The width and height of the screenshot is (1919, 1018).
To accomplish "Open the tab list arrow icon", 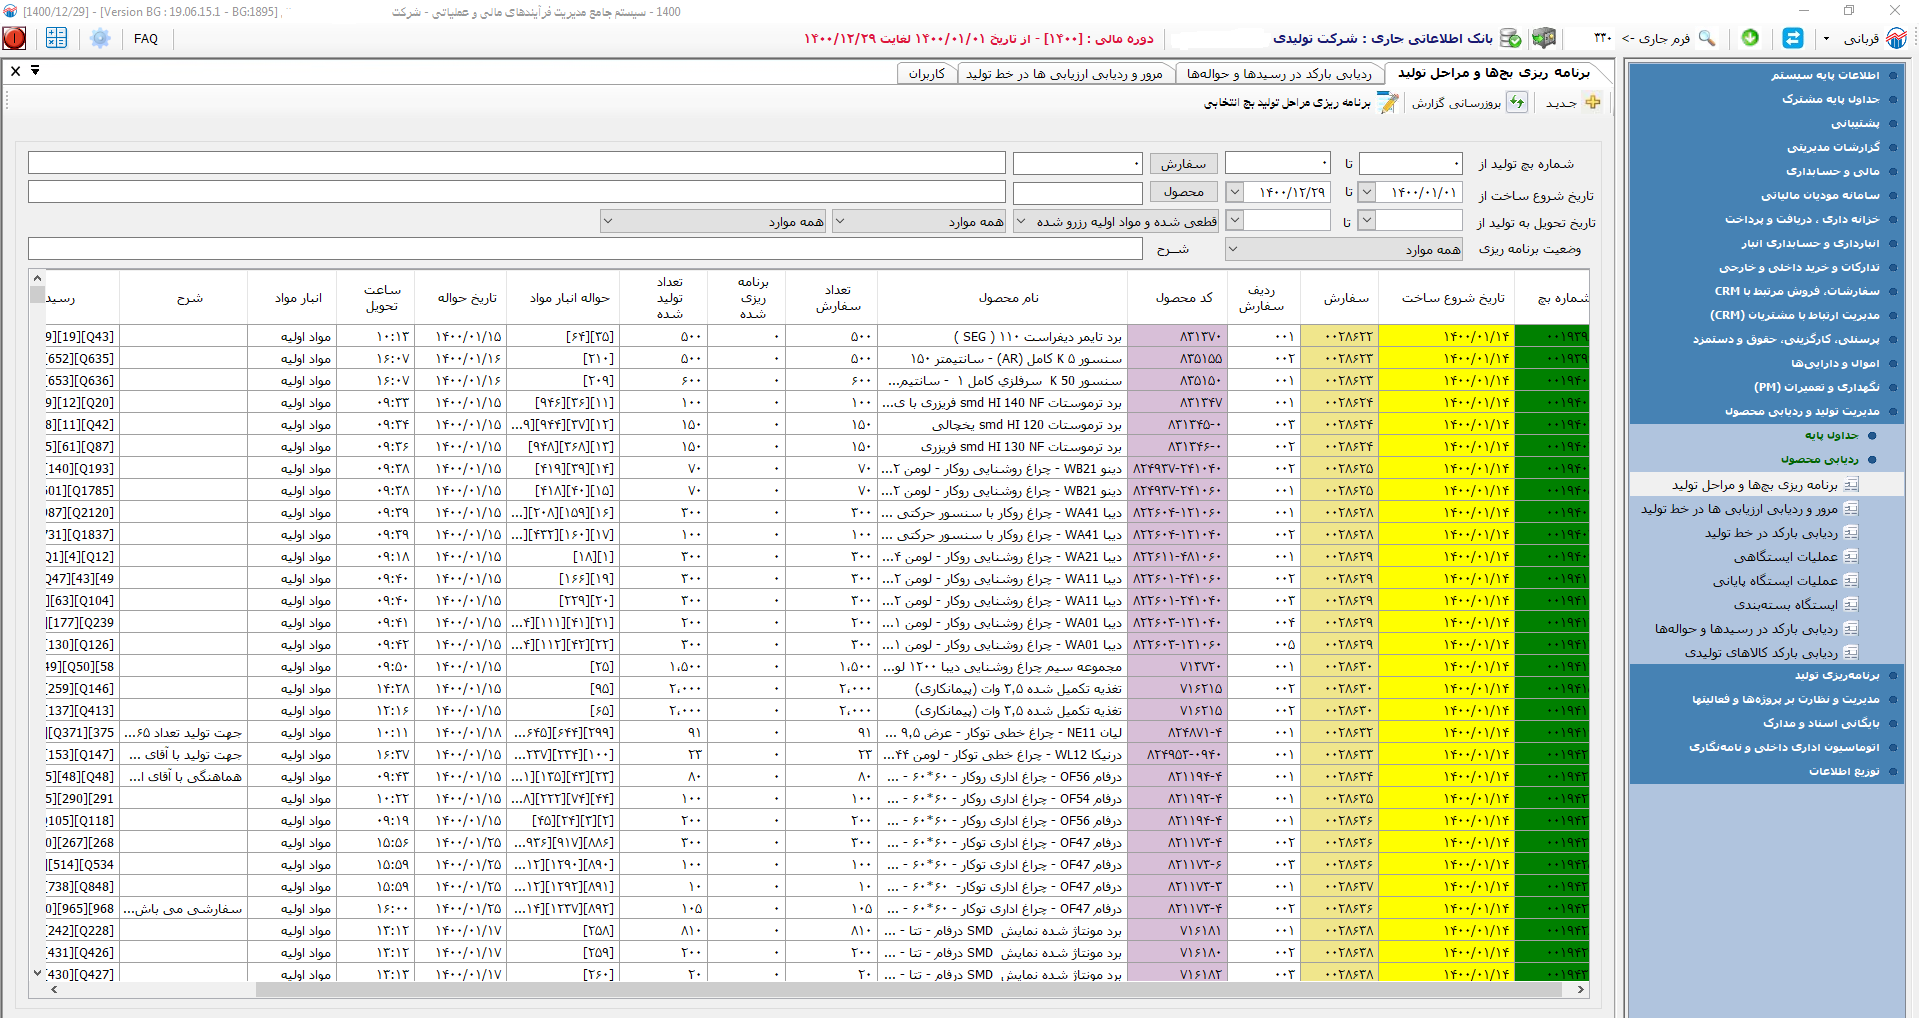I will [35, 70].
